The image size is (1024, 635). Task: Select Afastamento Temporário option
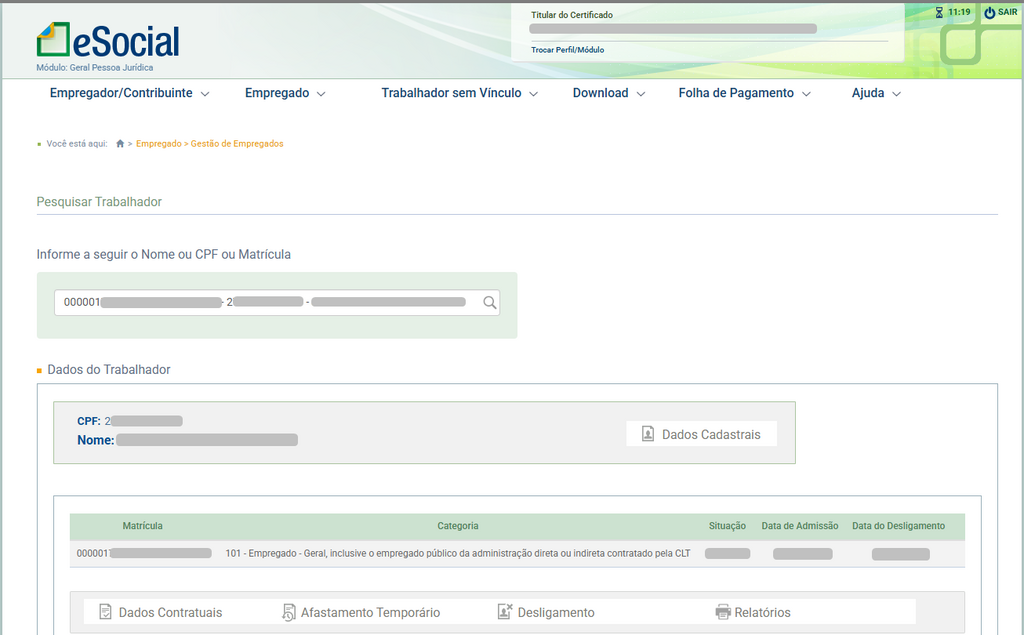(360, 612)
